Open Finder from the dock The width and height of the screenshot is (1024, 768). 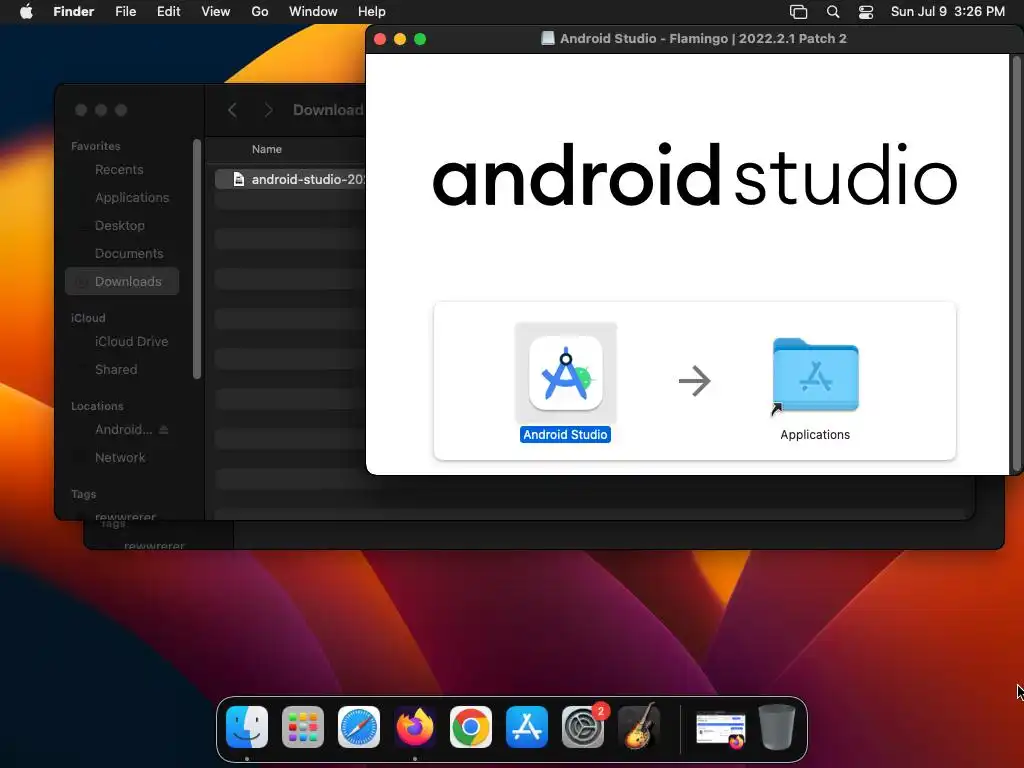tap(247, 727)
